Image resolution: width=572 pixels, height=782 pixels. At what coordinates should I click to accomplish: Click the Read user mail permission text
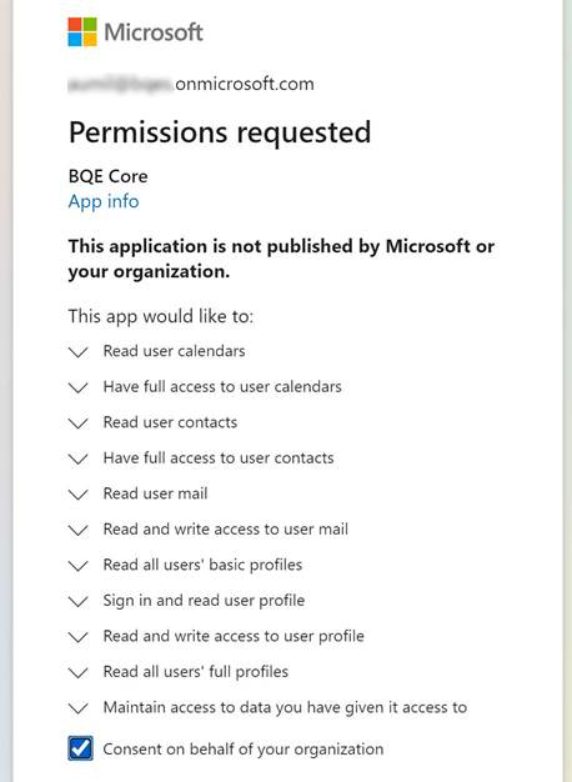[155, 494]
